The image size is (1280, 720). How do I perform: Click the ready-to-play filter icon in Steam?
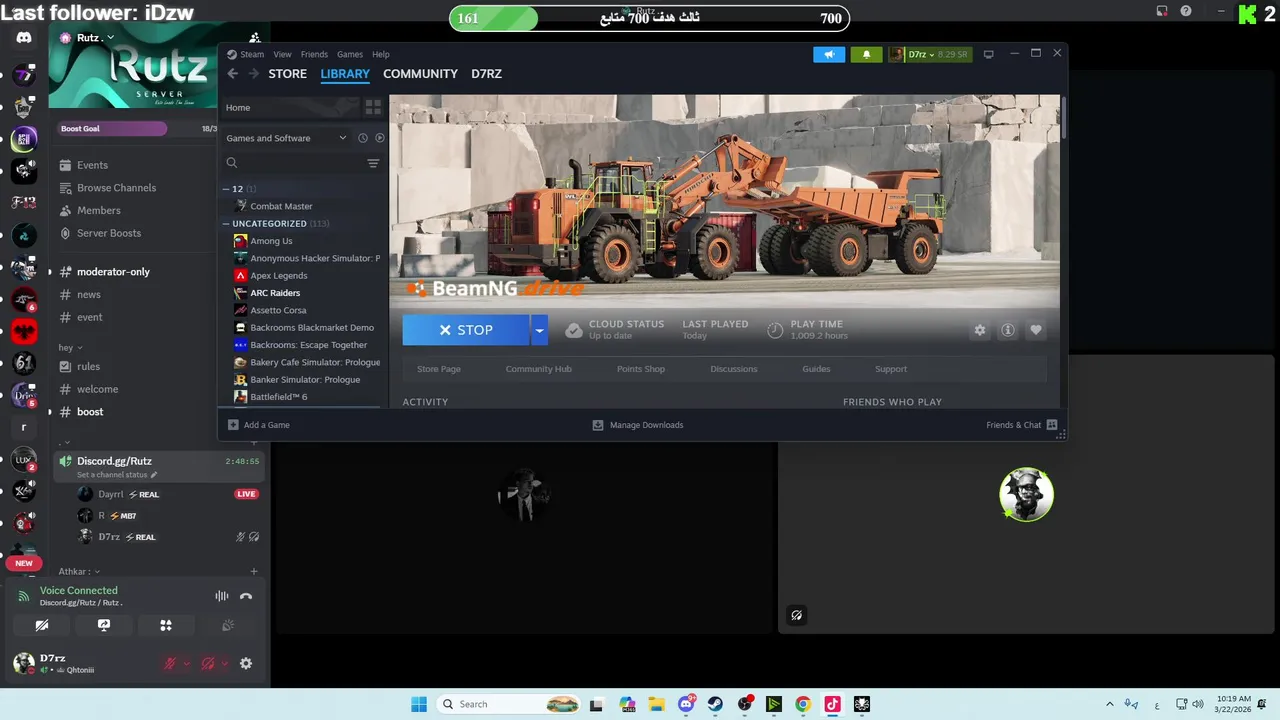tap(379, 138)
